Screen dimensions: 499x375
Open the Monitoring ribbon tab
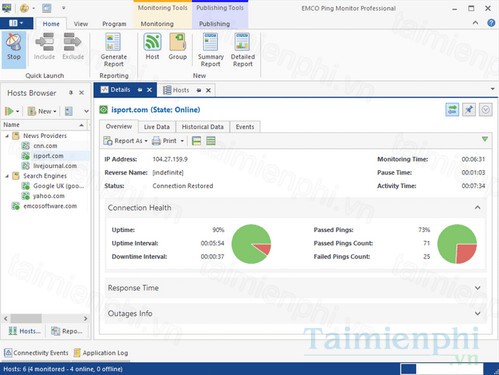coord(157,24)
